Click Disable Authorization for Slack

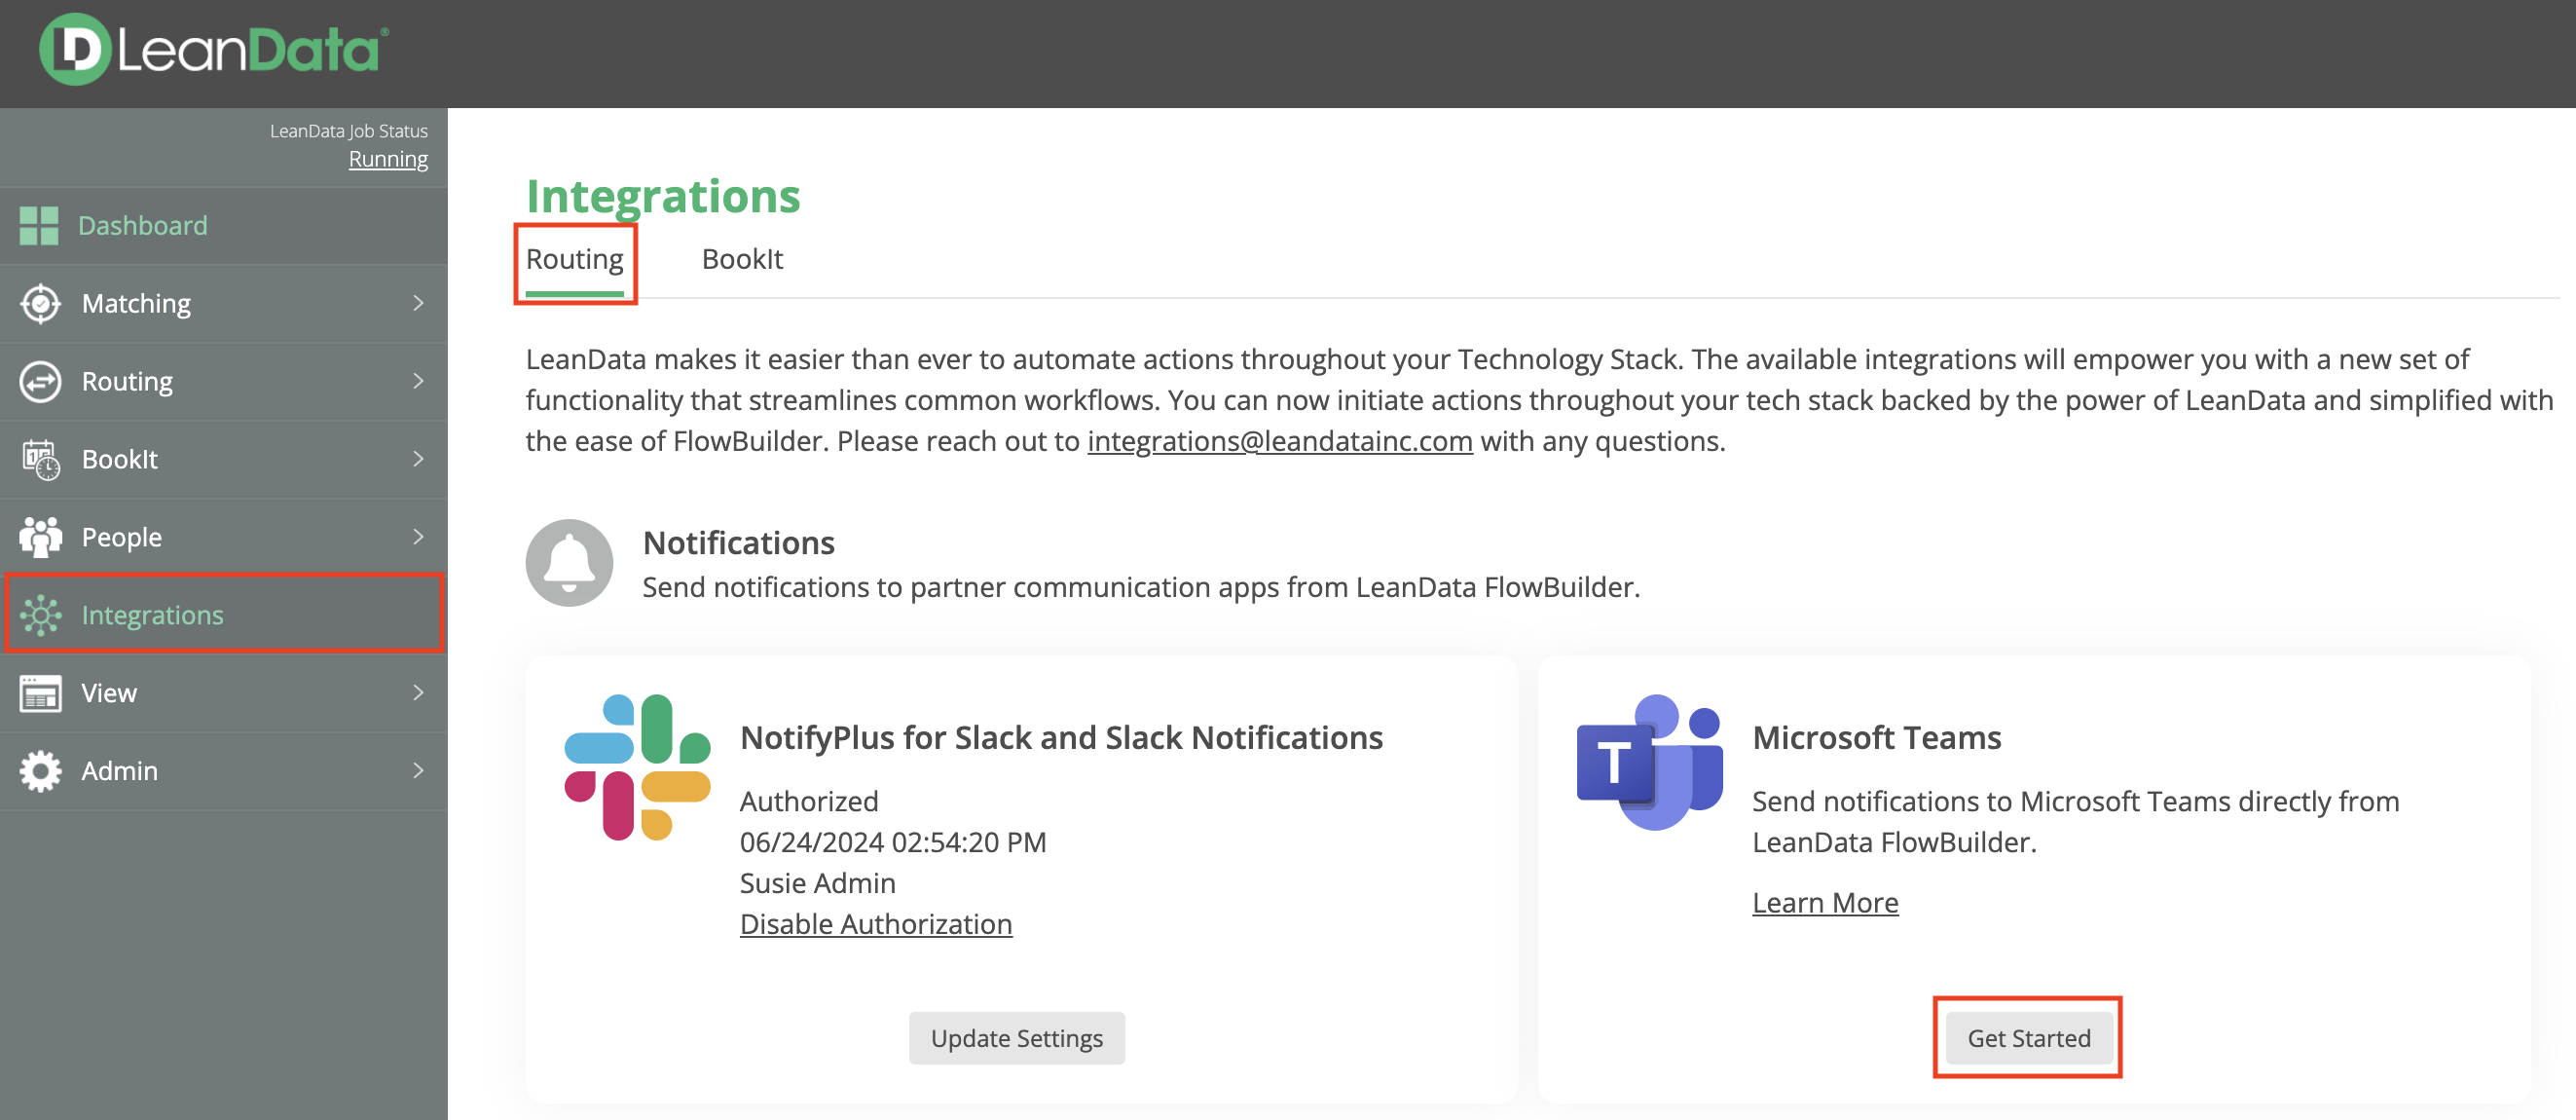point(876,924)
